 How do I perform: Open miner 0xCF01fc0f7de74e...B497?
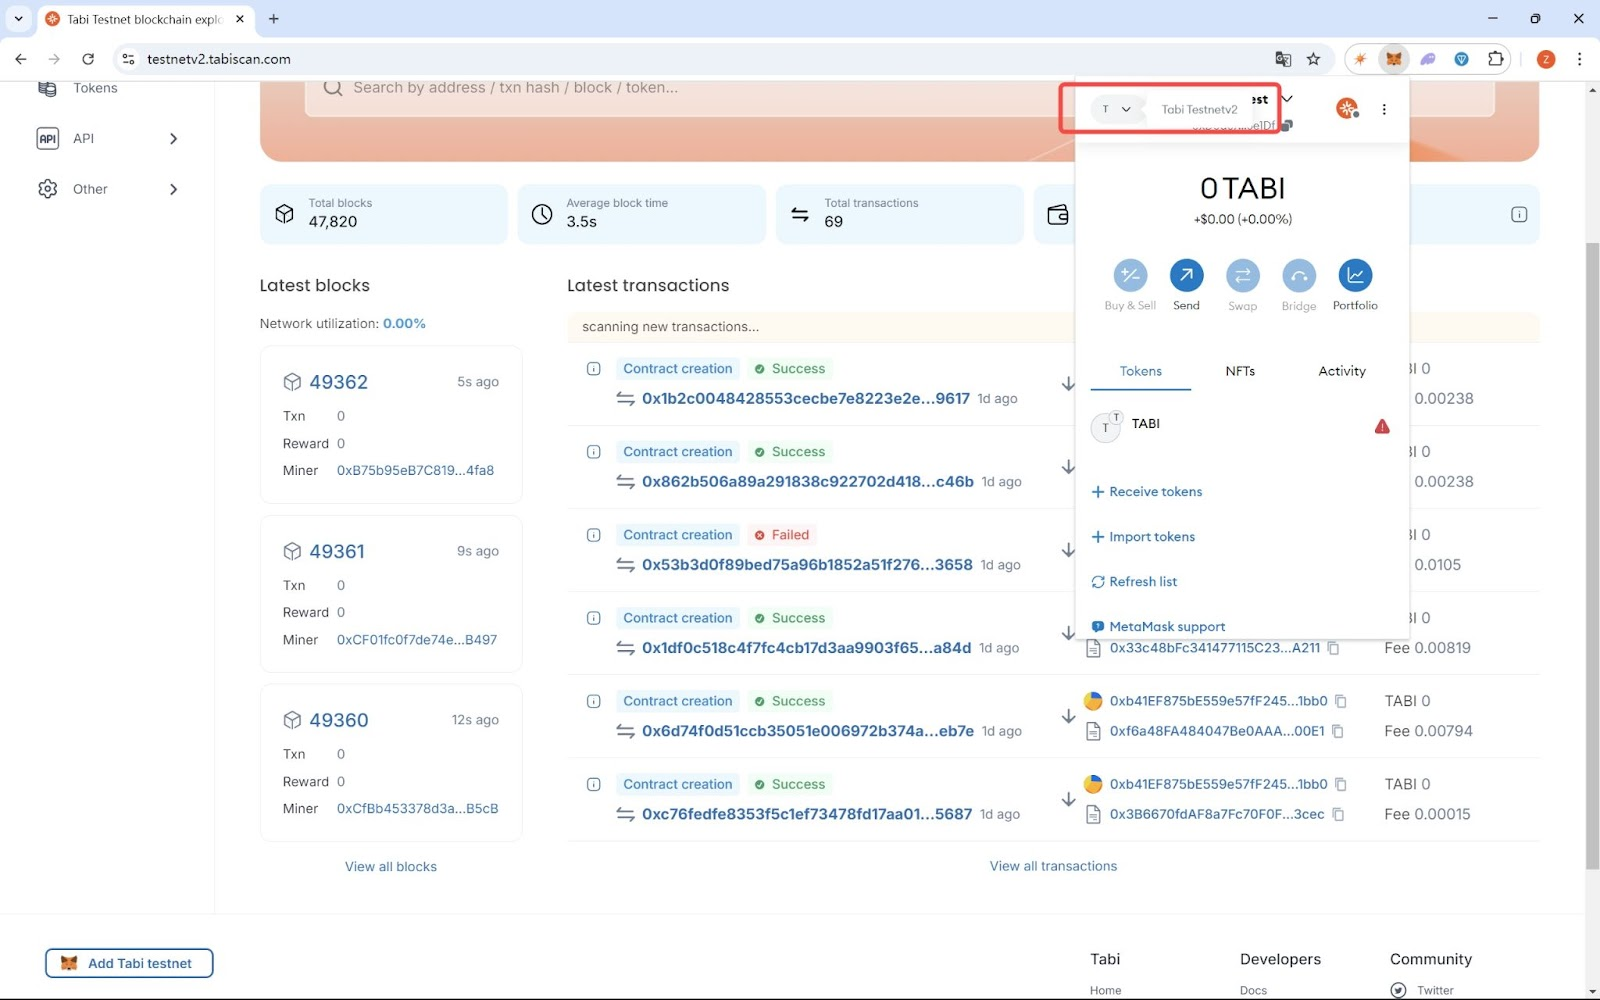(417, 640)
